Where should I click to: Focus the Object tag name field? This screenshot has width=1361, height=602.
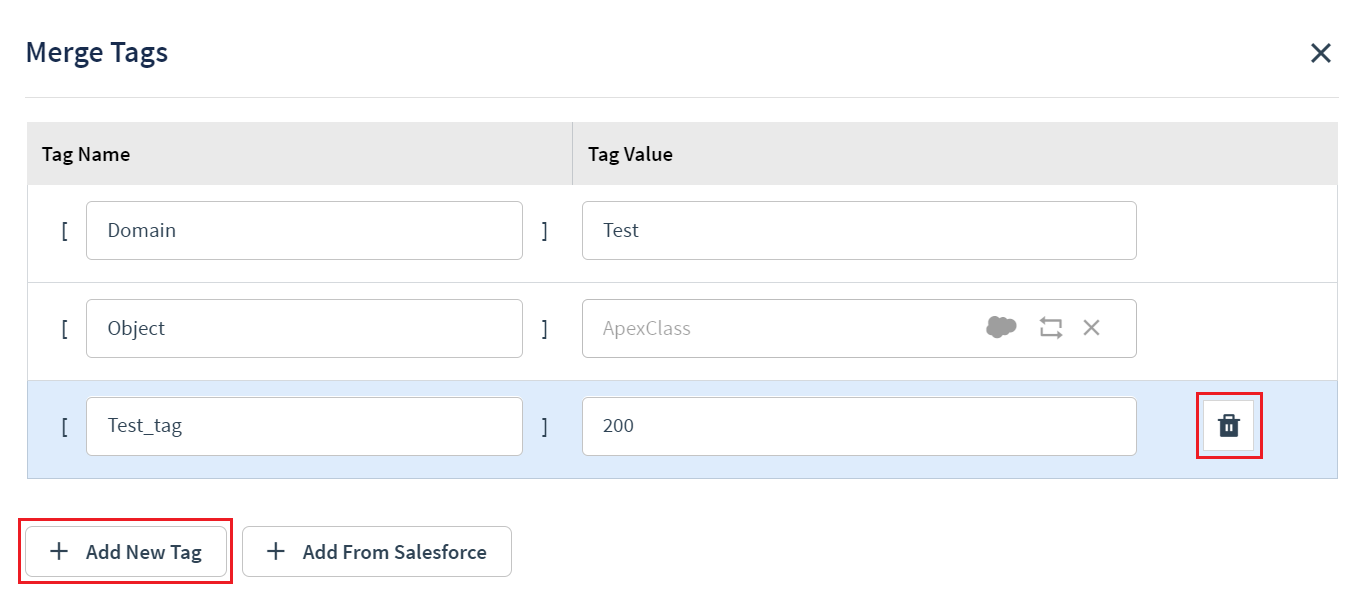click(304, 328)
